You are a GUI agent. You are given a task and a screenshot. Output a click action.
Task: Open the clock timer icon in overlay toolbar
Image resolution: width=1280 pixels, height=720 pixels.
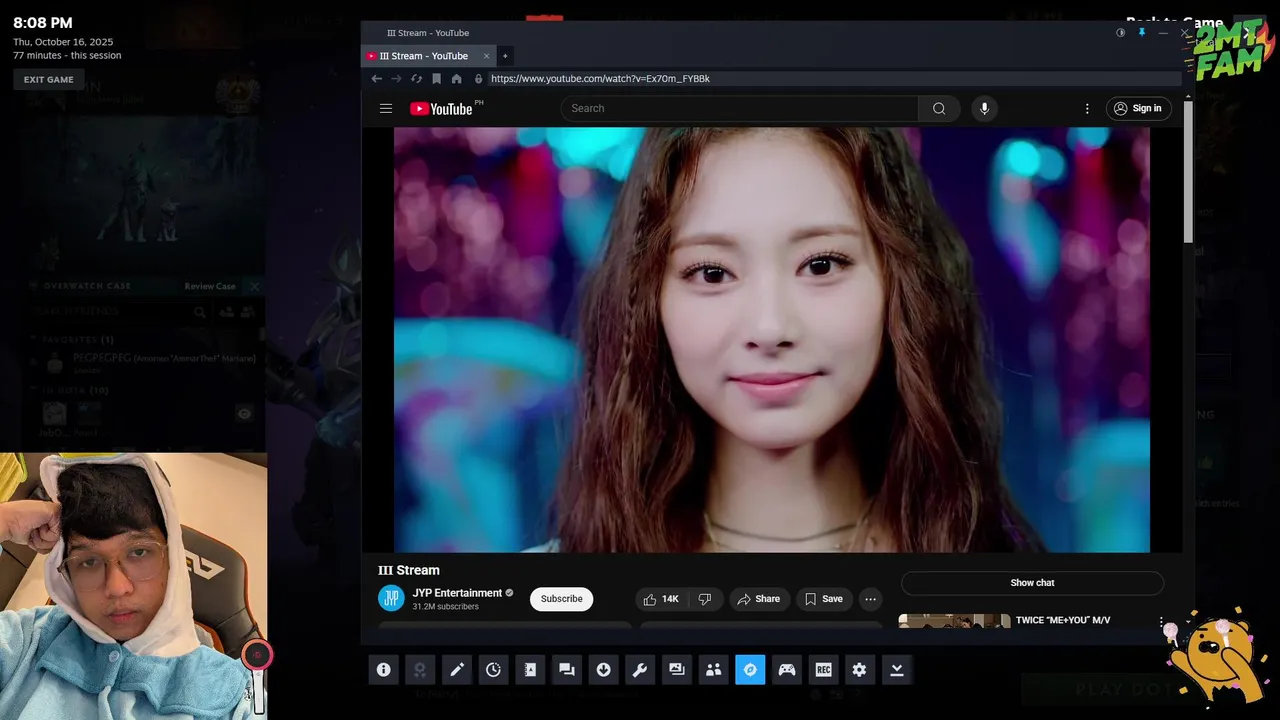point(493,670)
